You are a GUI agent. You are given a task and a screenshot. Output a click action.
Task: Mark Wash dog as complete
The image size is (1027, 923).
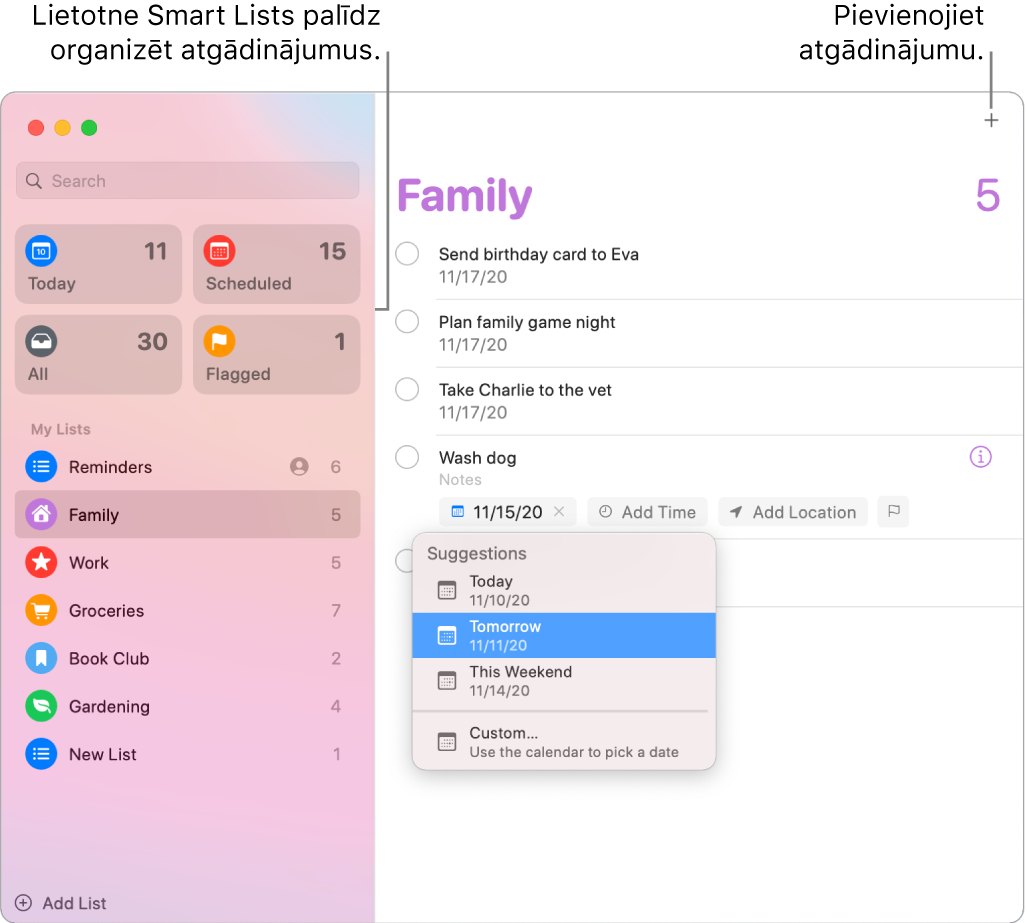(x=407, y=457)
